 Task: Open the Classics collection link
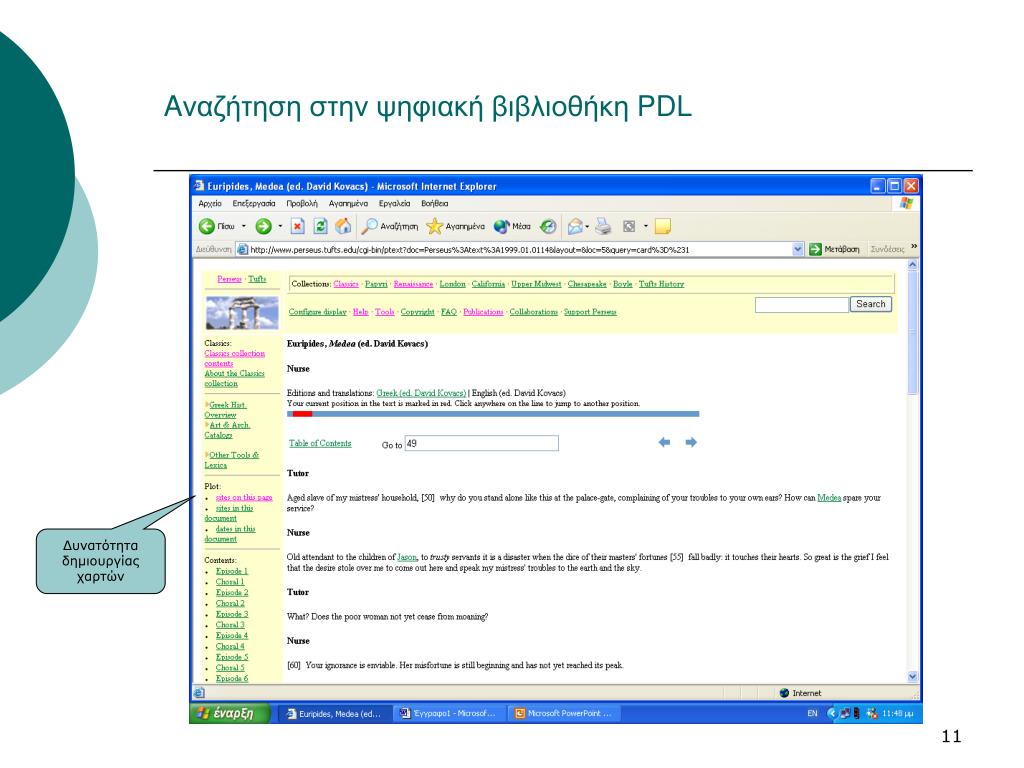click(x=346, y=284)
